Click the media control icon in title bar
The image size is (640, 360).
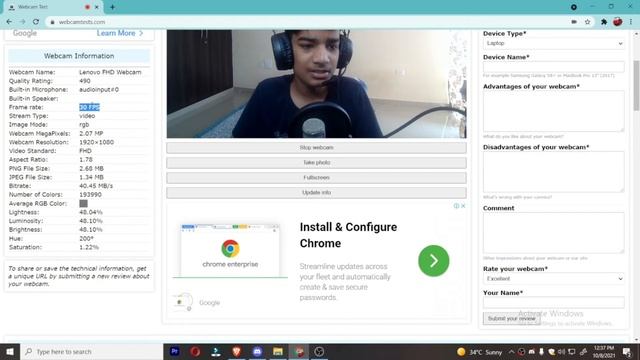[573, 7]
